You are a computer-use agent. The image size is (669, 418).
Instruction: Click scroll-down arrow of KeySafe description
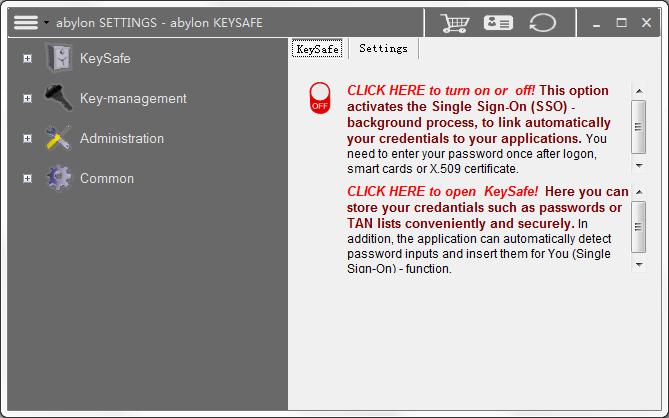tap(639, 265)
